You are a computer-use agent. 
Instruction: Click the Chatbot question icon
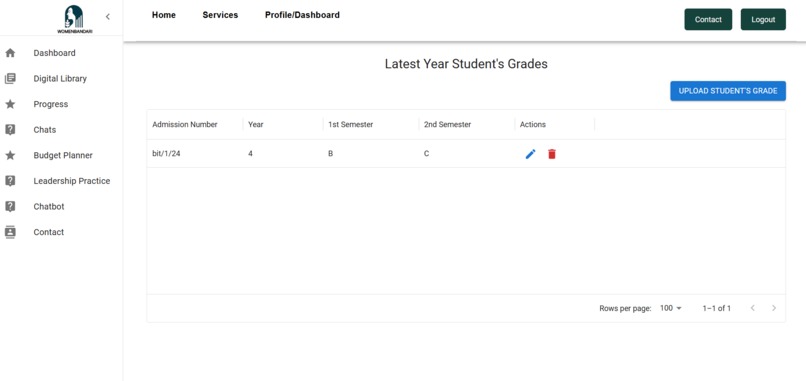(x=10, y=206)
